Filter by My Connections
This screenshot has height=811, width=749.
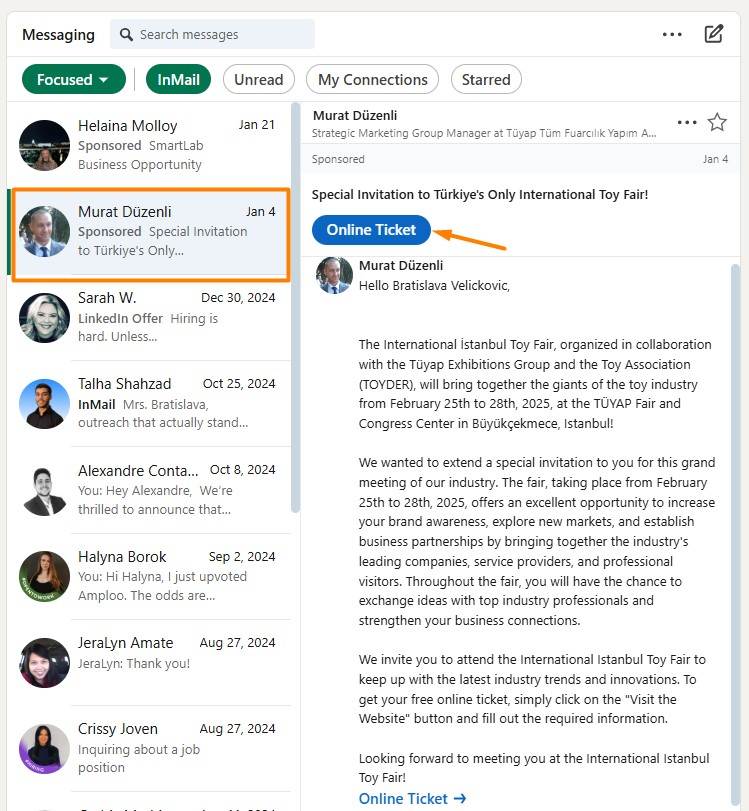tap(372, 79)
